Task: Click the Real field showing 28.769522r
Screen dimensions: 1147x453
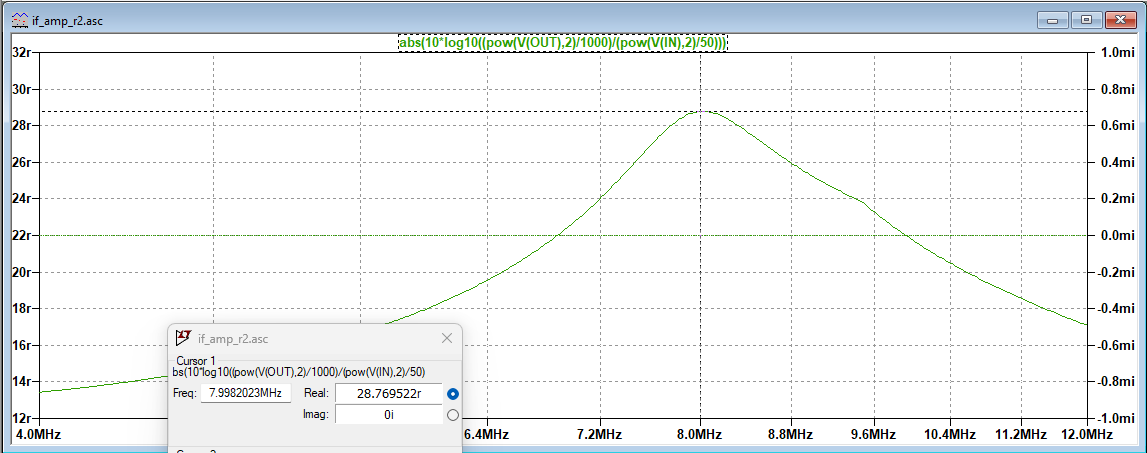Action: click(388, 393)
